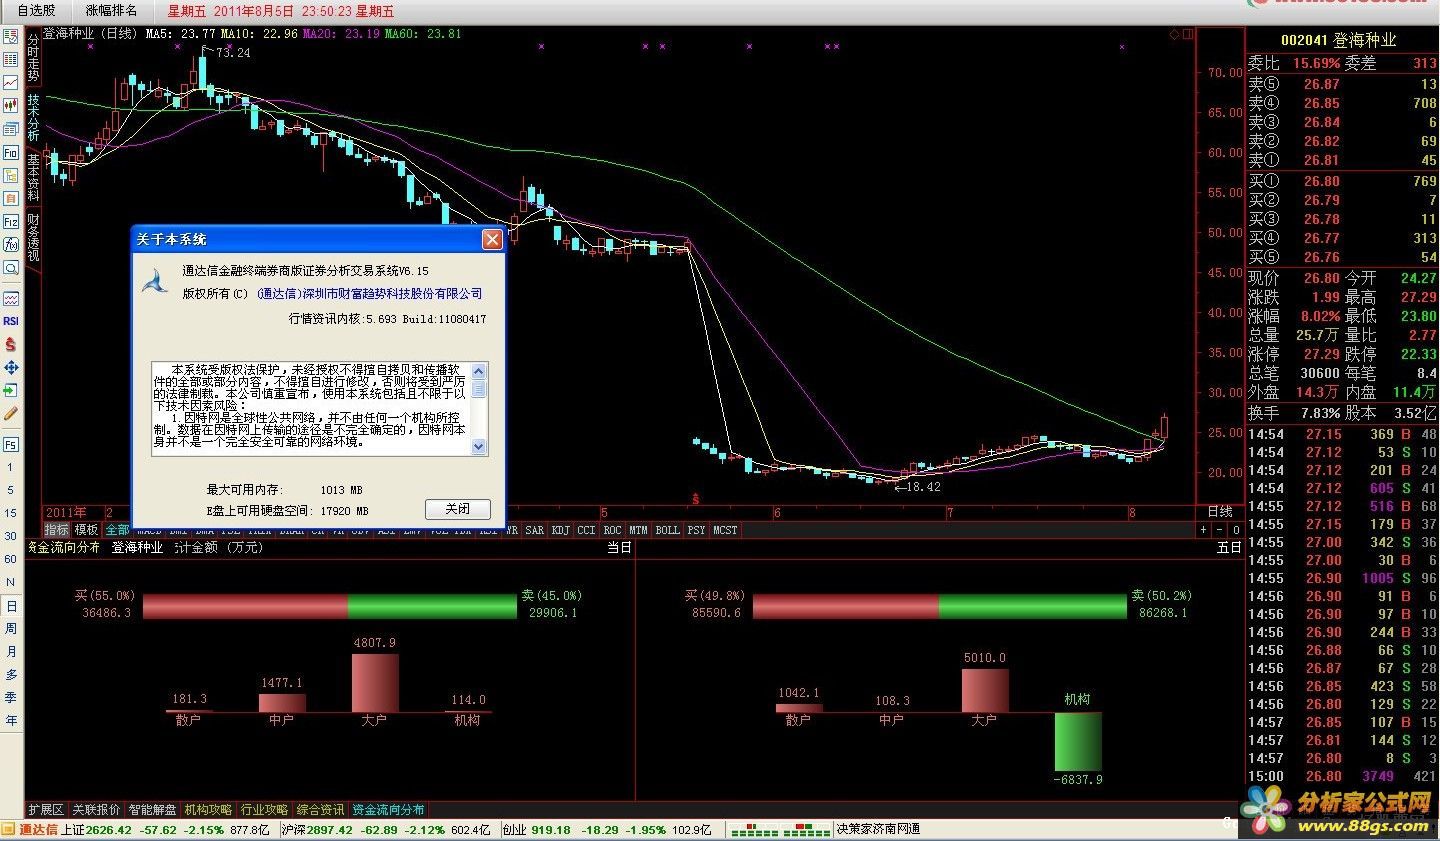Screen dimensions: 1440x841
Task: Click the 五日 buy/sell ratio bar
Action: tap(939, 606)
